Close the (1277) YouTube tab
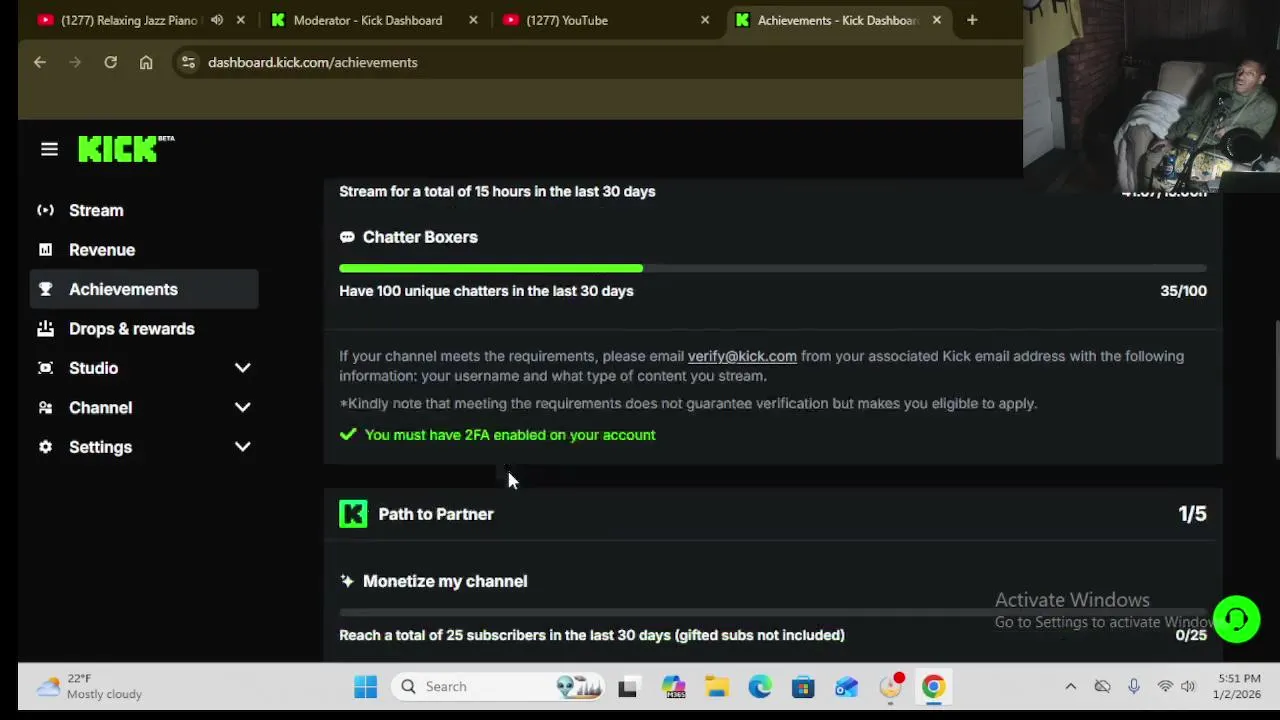This screenshot has width=1280, height=720. [705, 20]
